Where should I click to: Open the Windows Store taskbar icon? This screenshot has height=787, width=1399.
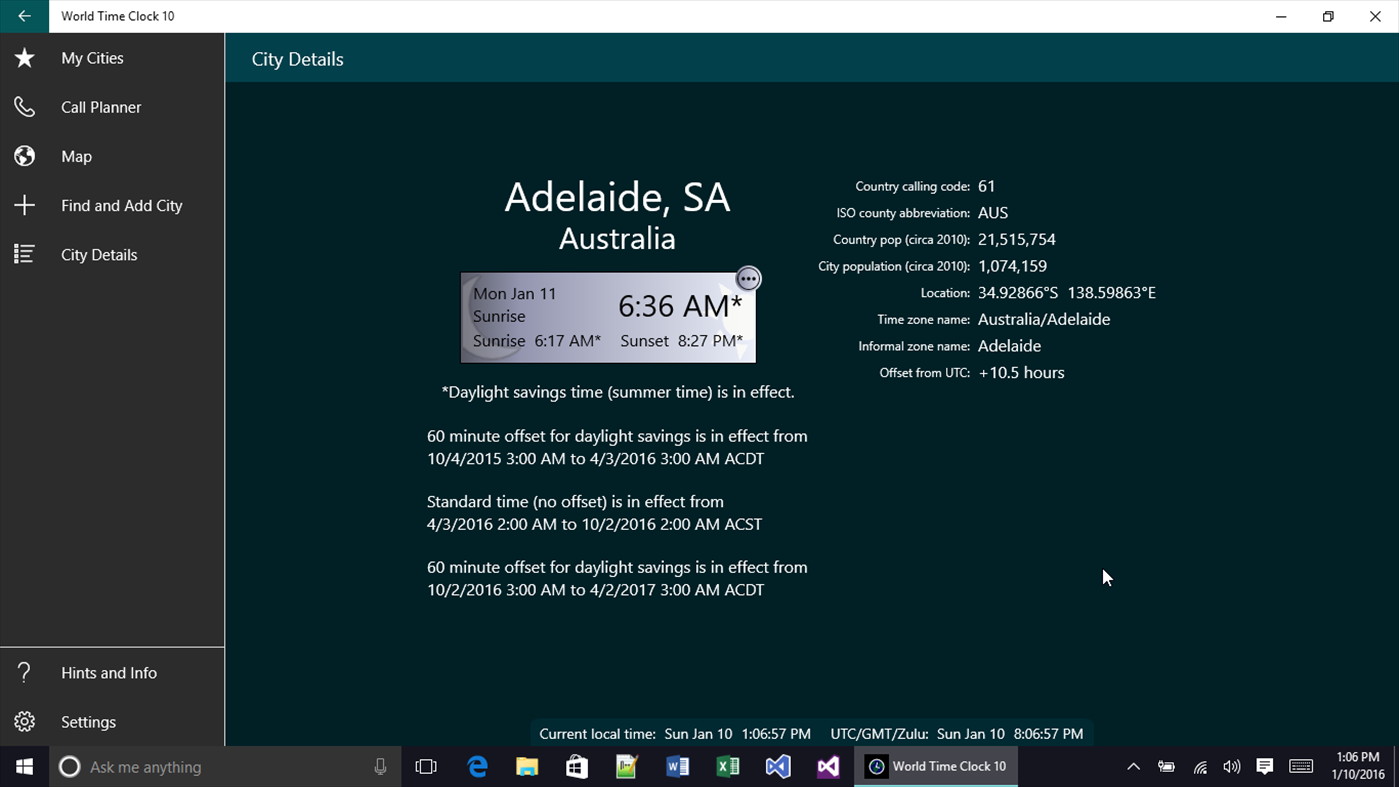577,767
